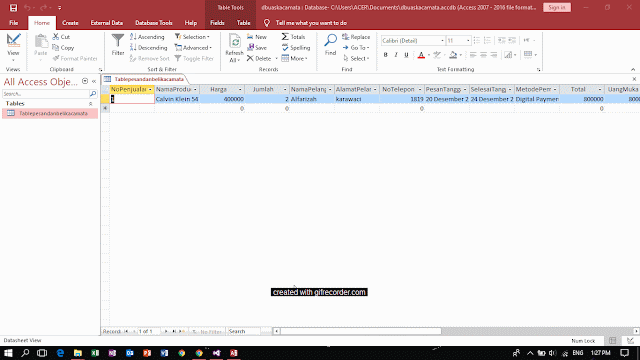Click the Format Painter tool

coord(75,58)
